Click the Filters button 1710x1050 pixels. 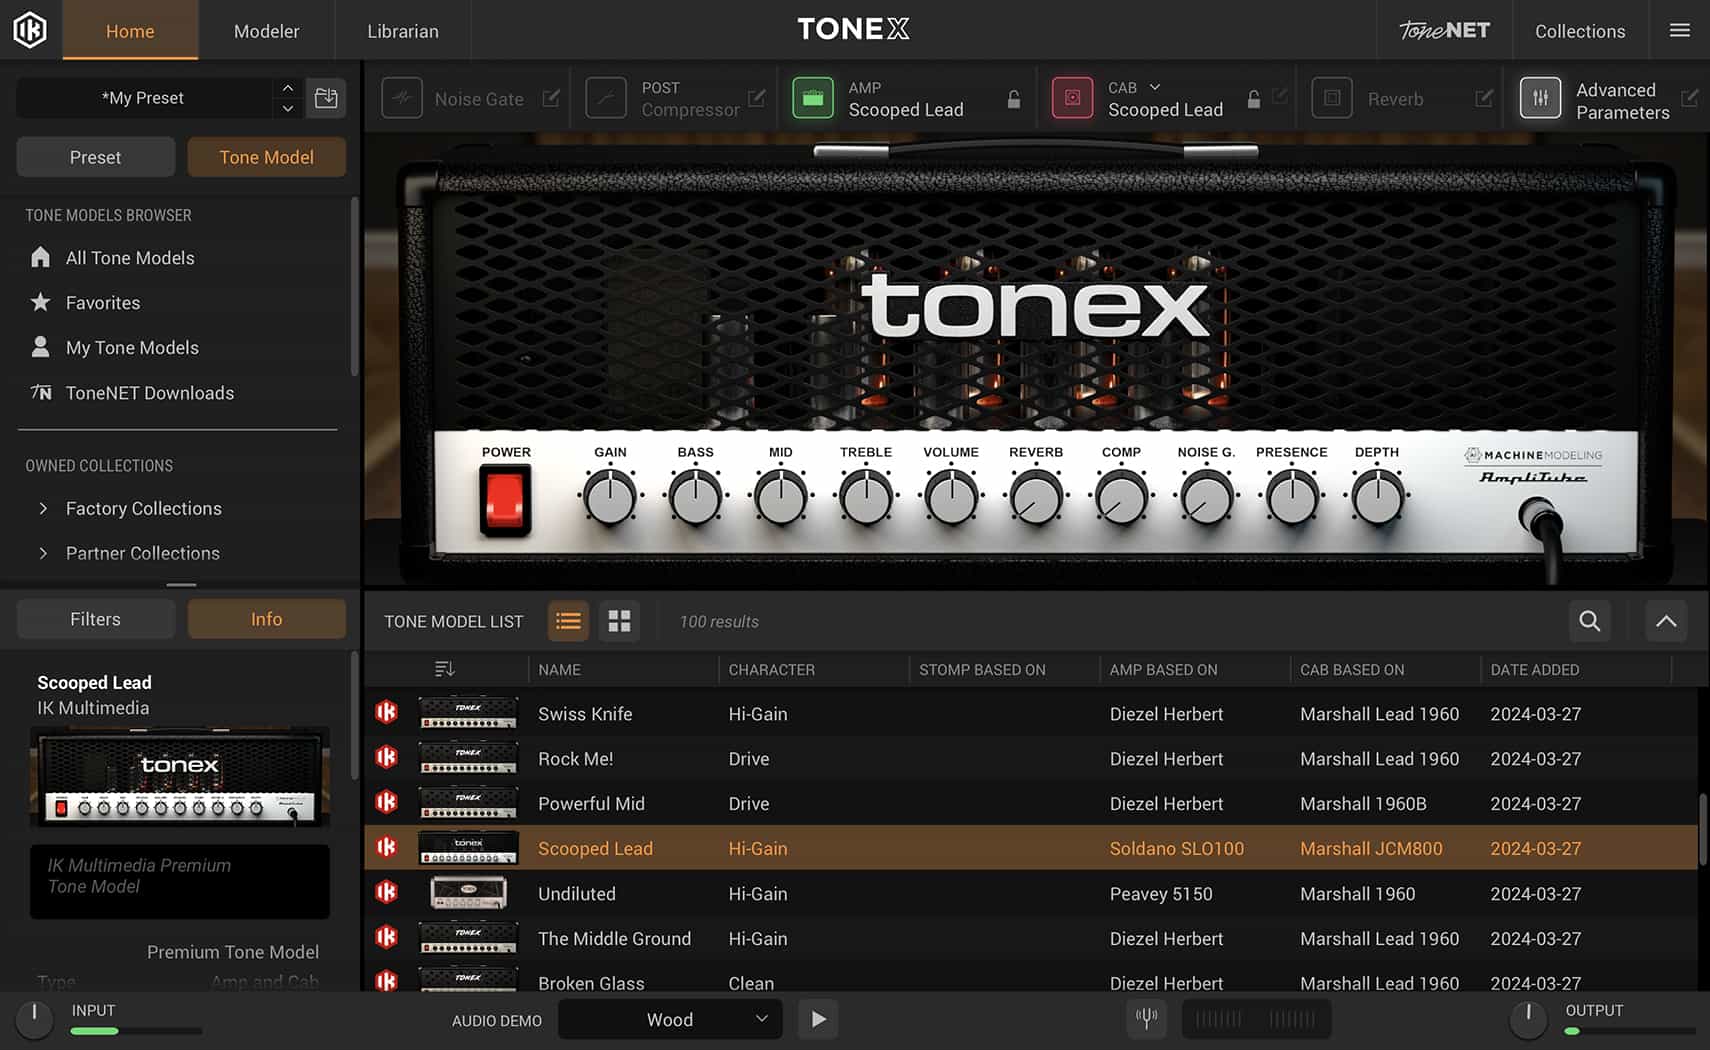[x=95, y=618]
